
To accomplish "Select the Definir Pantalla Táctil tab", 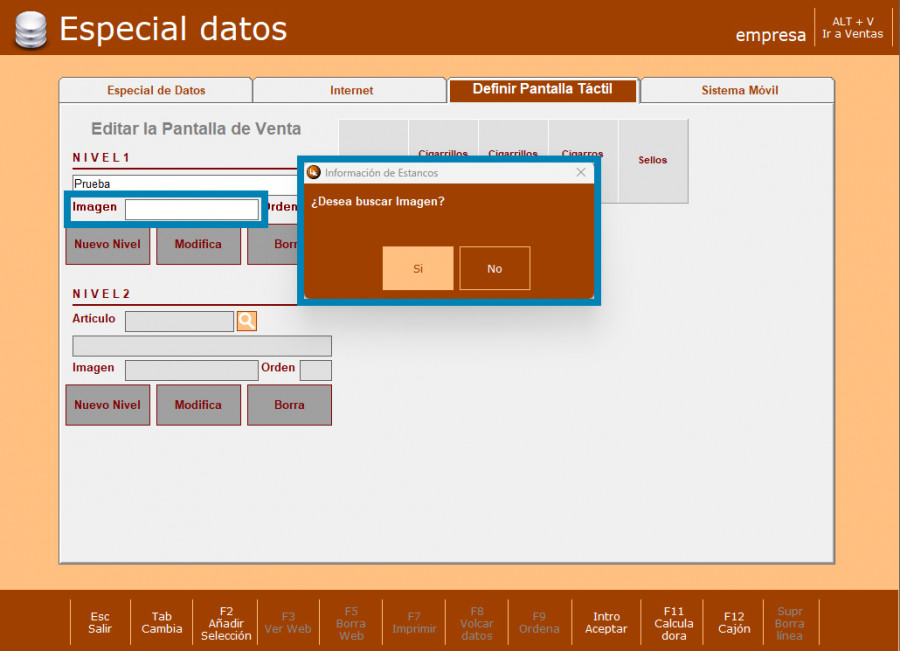I will click(541, 90).
